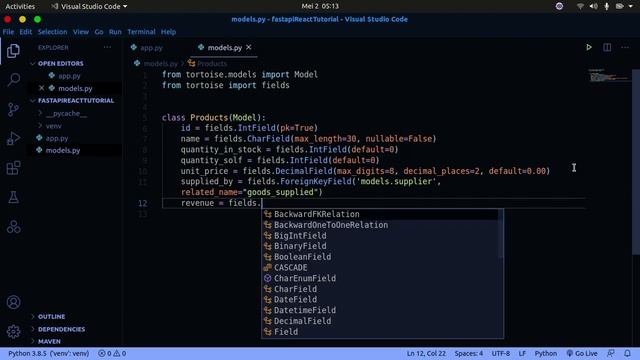
Task: Open errors and warnings problems indicator
Action: coord(112,353)
